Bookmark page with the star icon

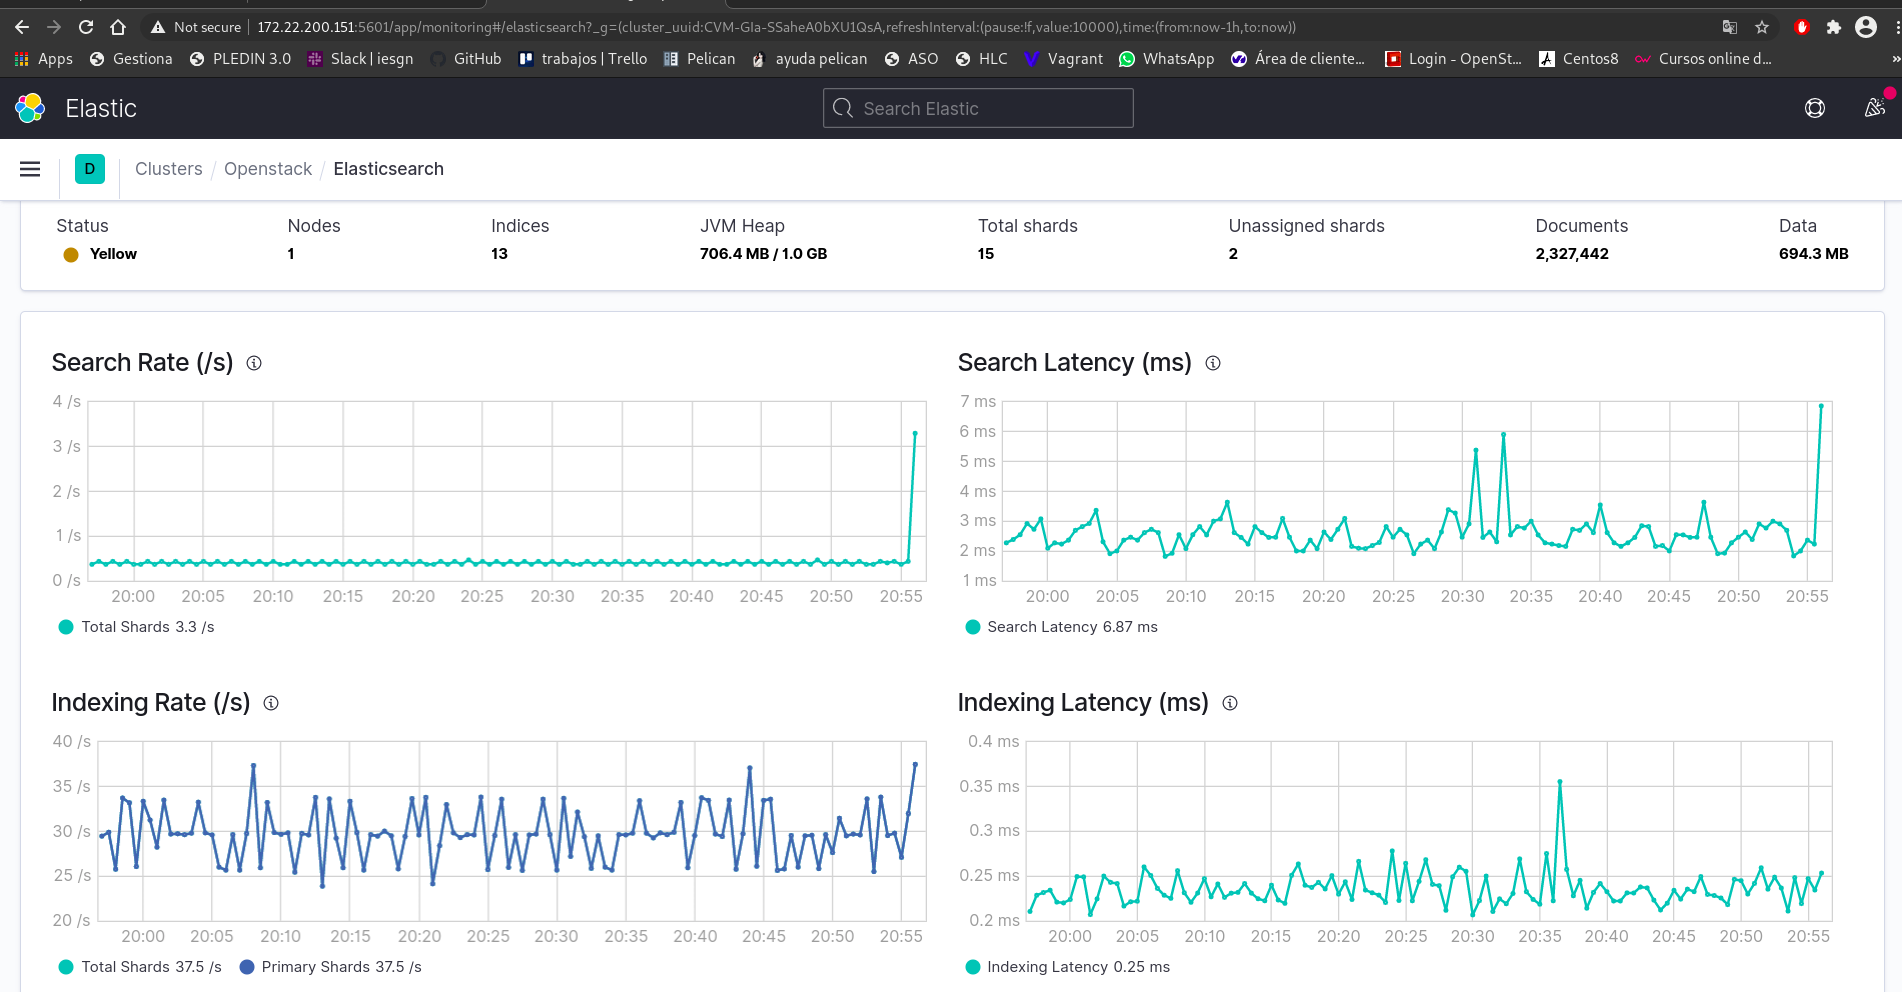click(1762, 27)
